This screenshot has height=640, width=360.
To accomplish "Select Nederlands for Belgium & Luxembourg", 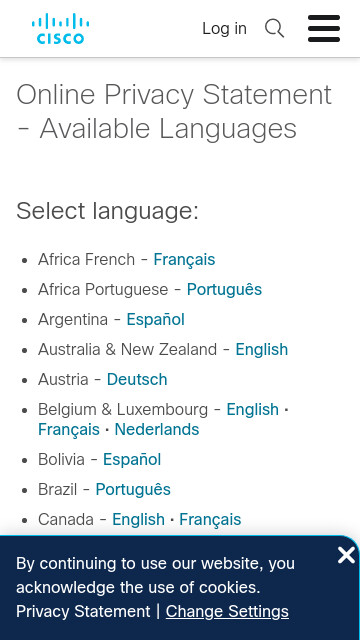I will point(157,429).
